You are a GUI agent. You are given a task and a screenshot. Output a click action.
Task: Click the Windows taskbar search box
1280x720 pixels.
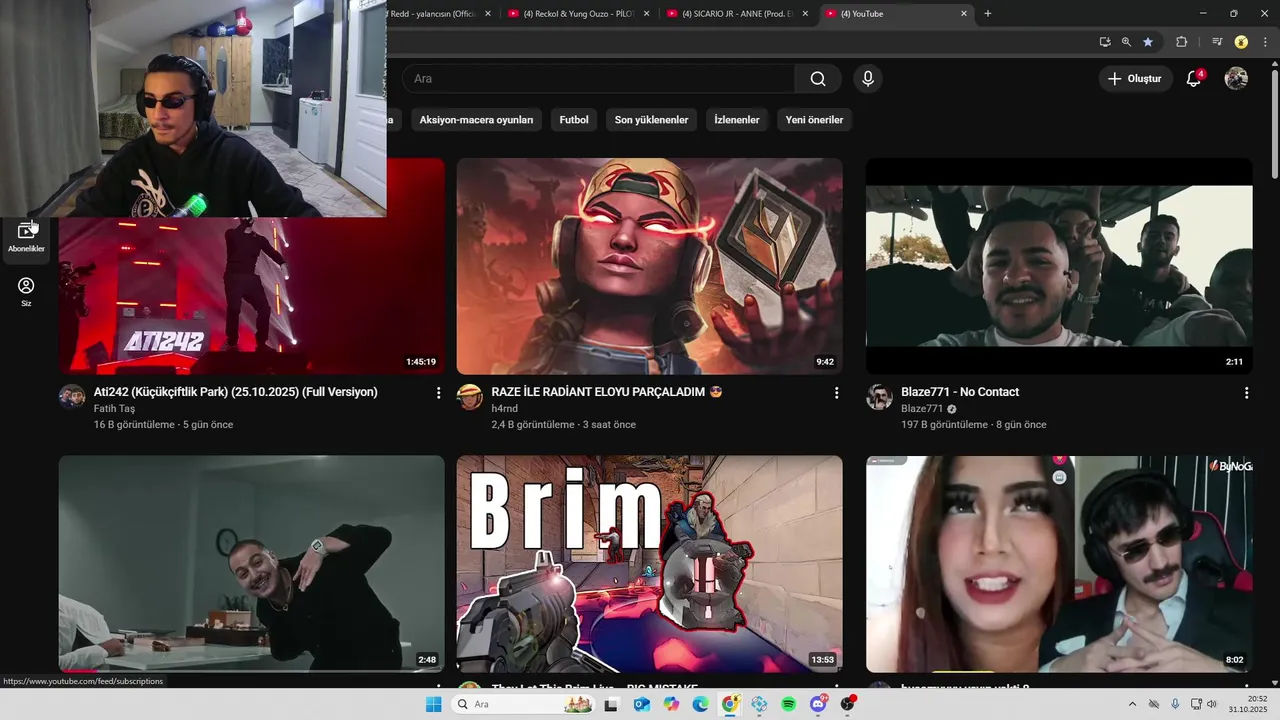tap(523, 704)
